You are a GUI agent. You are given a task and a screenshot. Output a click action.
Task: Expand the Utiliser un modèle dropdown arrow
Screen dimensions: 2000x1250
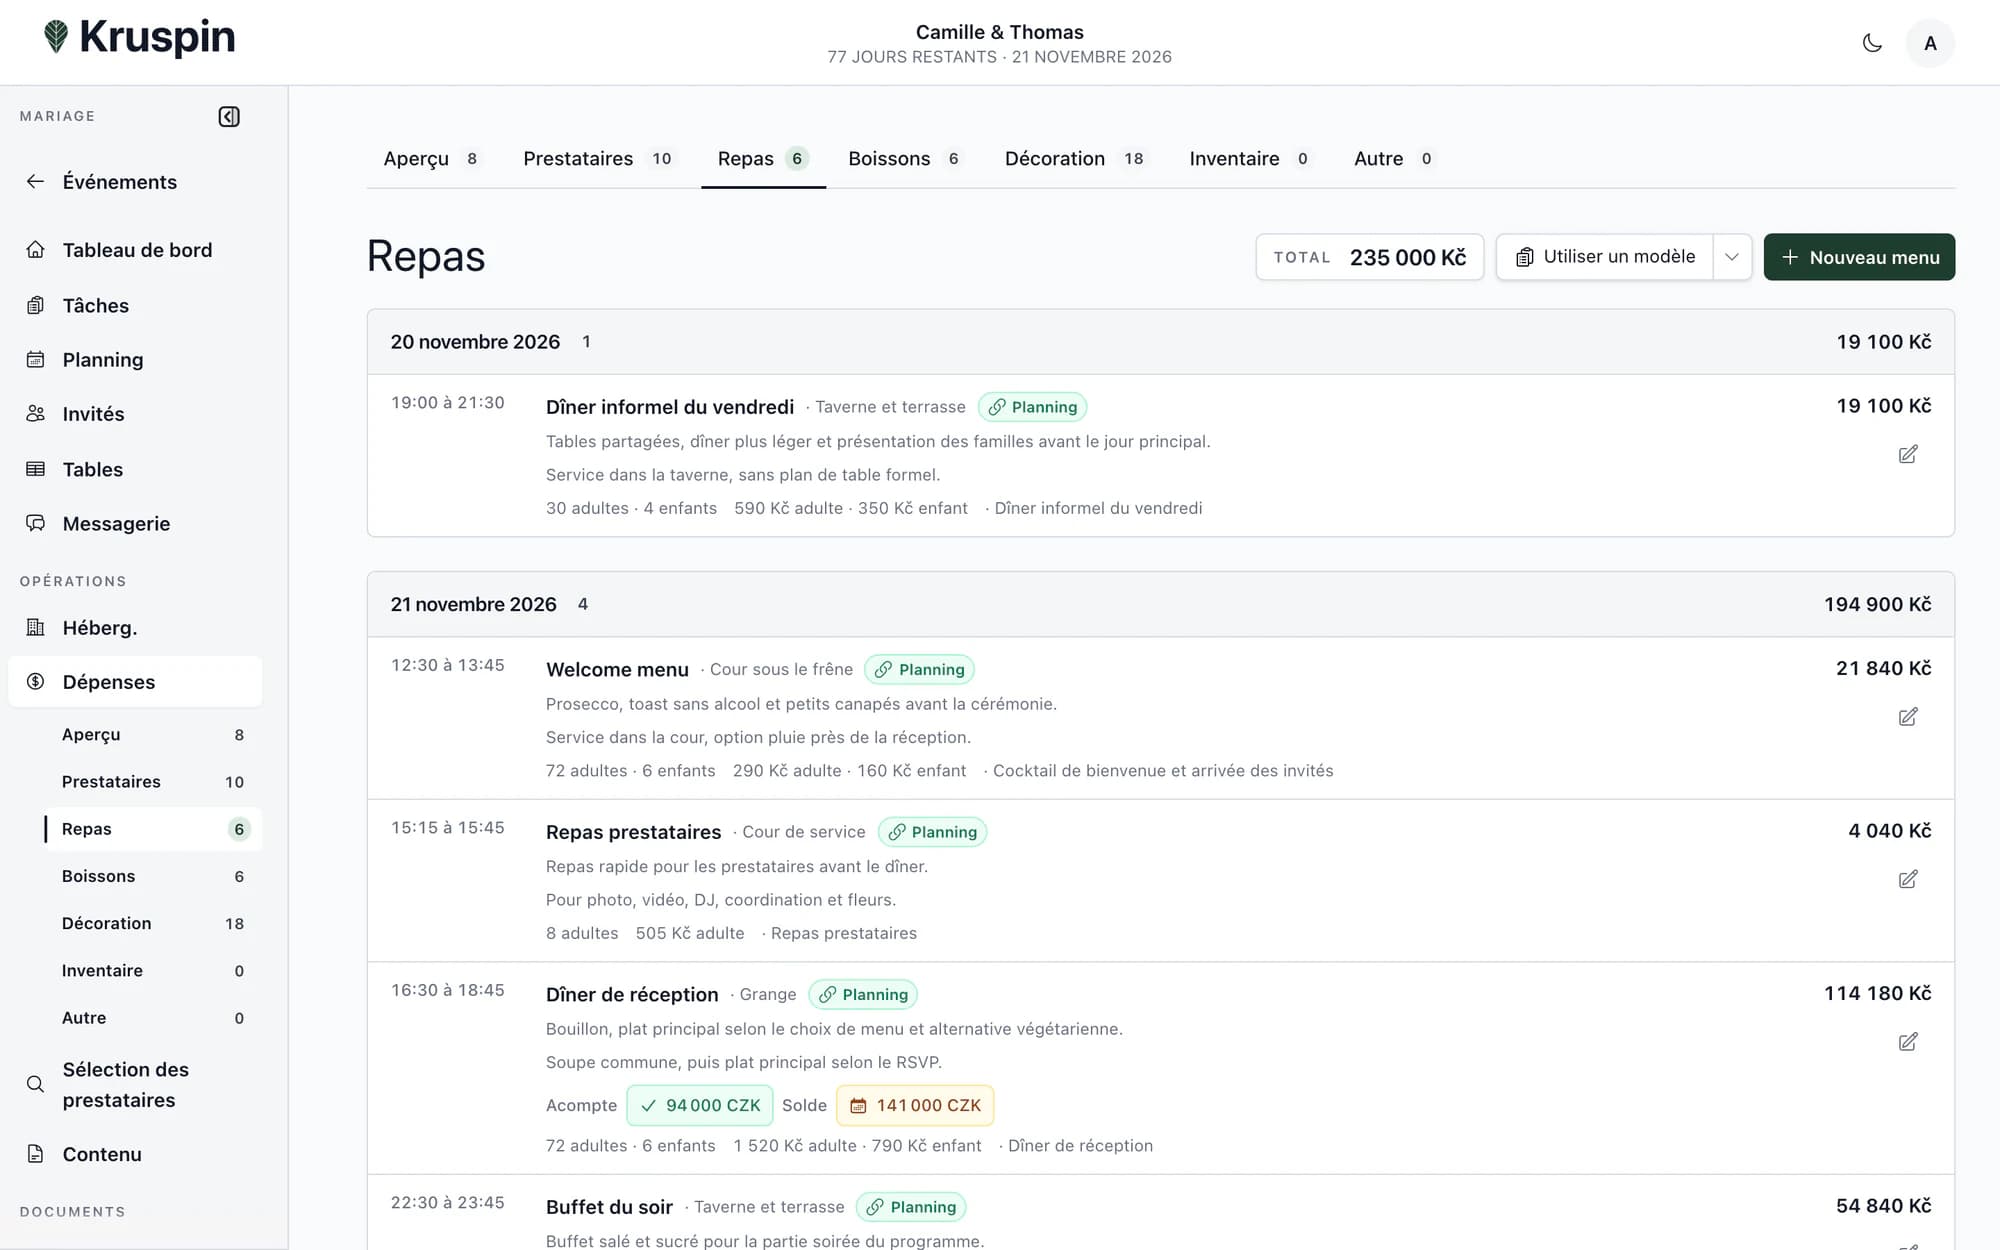[x=1732, y=257]
